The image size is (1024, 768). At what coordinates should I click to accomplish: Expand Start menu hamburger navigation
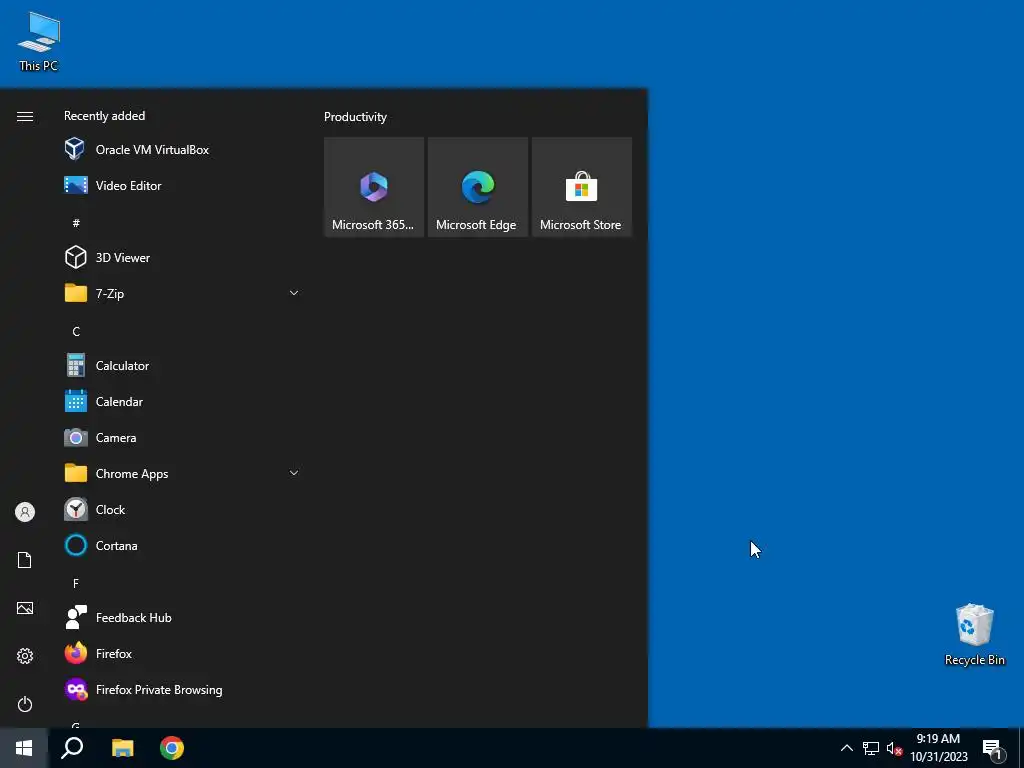25,116
